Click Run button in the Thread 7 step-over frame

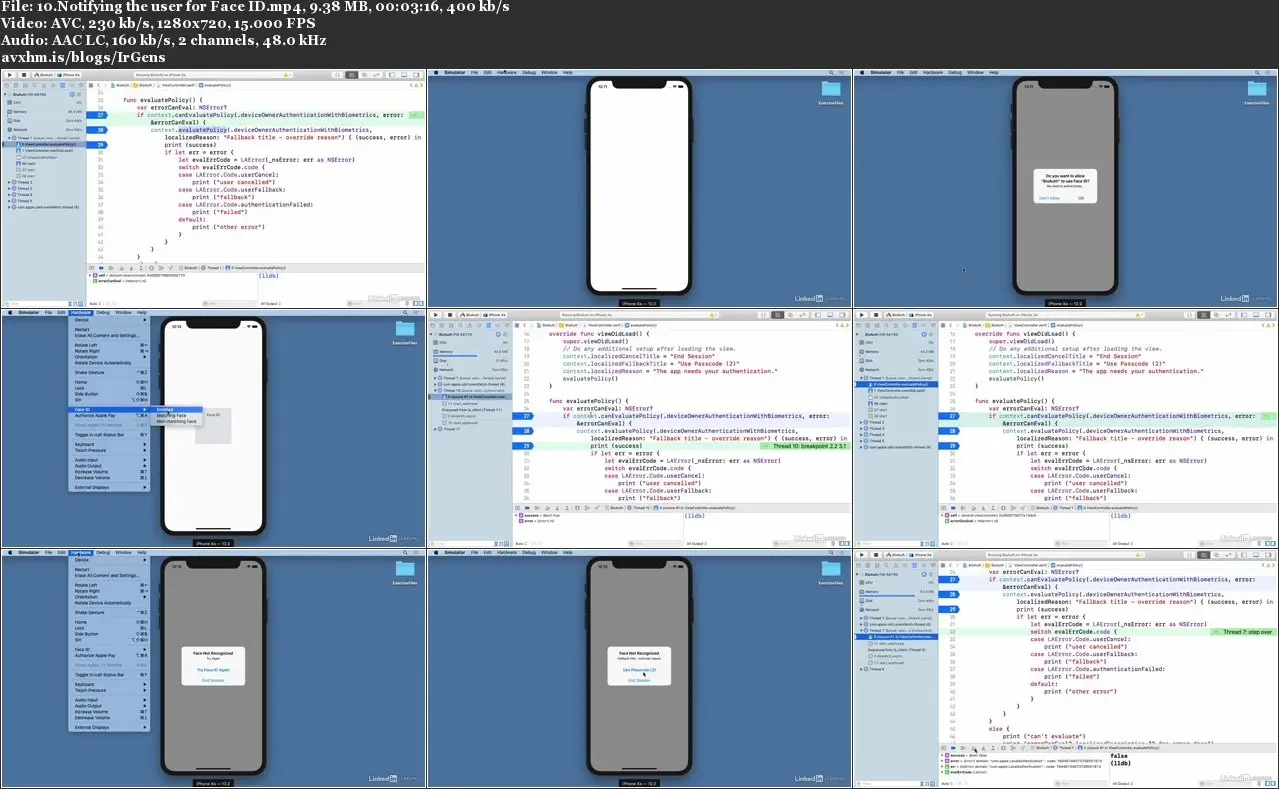tap(862, 555)
